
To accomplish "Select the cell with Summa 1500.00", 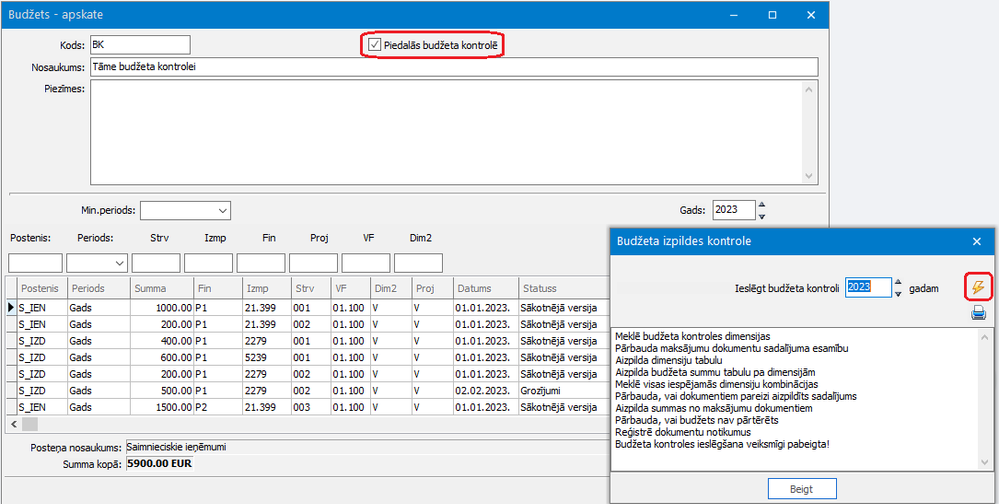I will (x=162, y=407).
